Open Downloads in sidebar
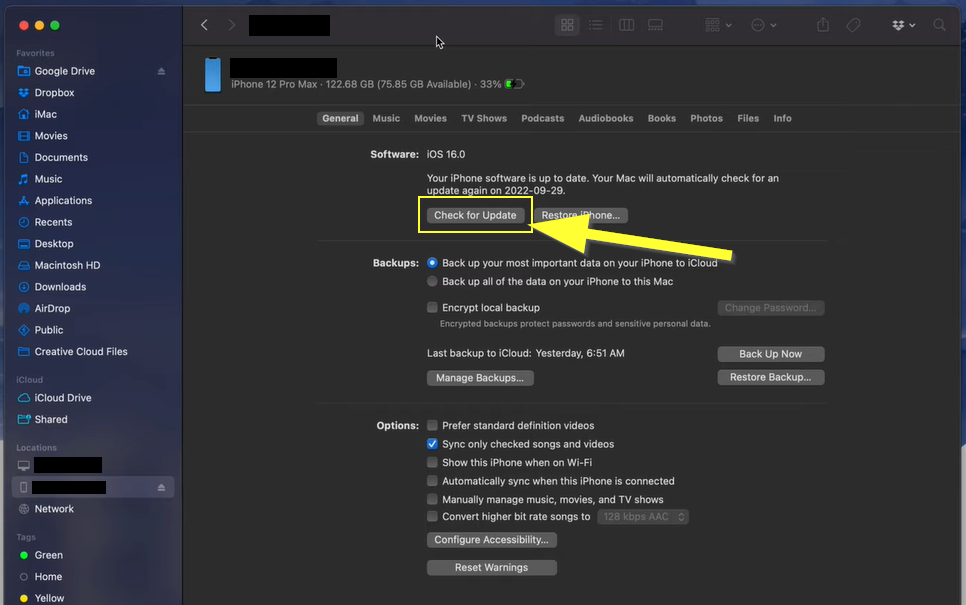Screen dimensions: 966x605 [60, 287]
